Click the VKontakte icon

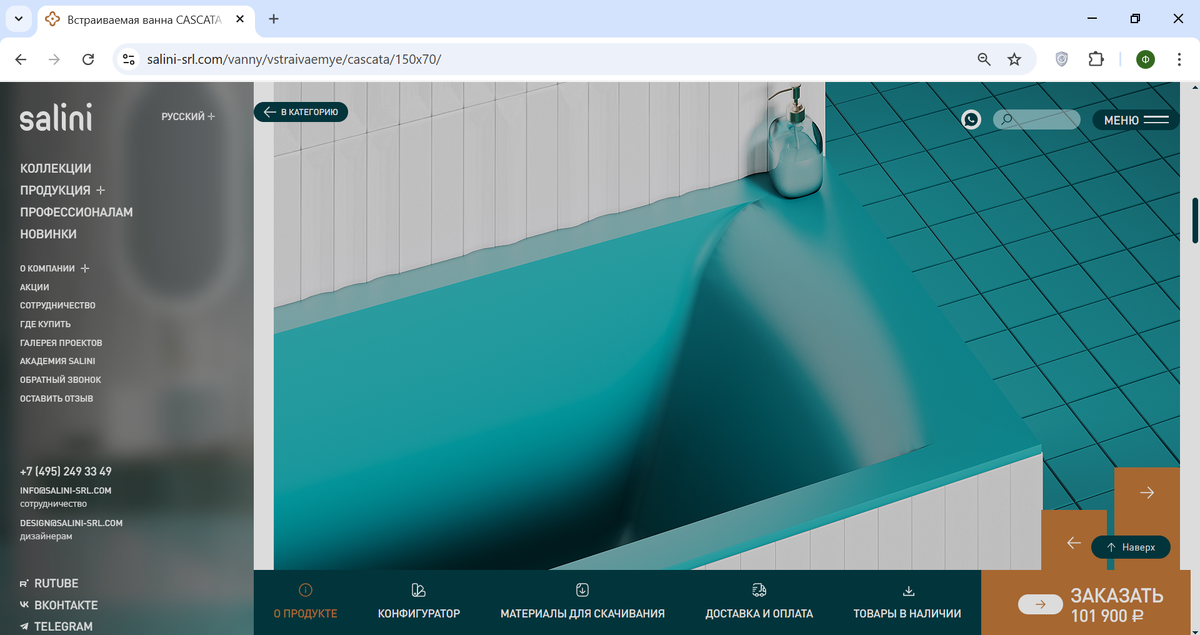point(24,605)
